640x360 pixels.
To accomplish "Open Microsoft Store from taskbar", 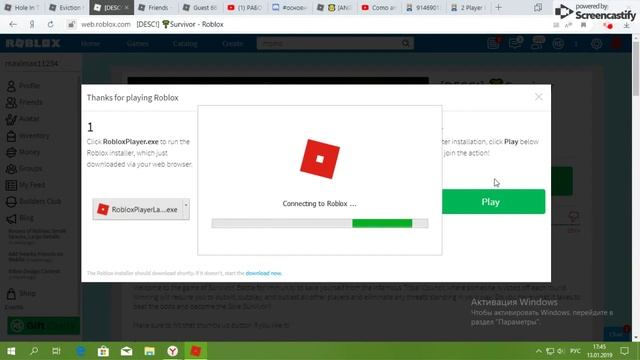I will coord(103,351).
